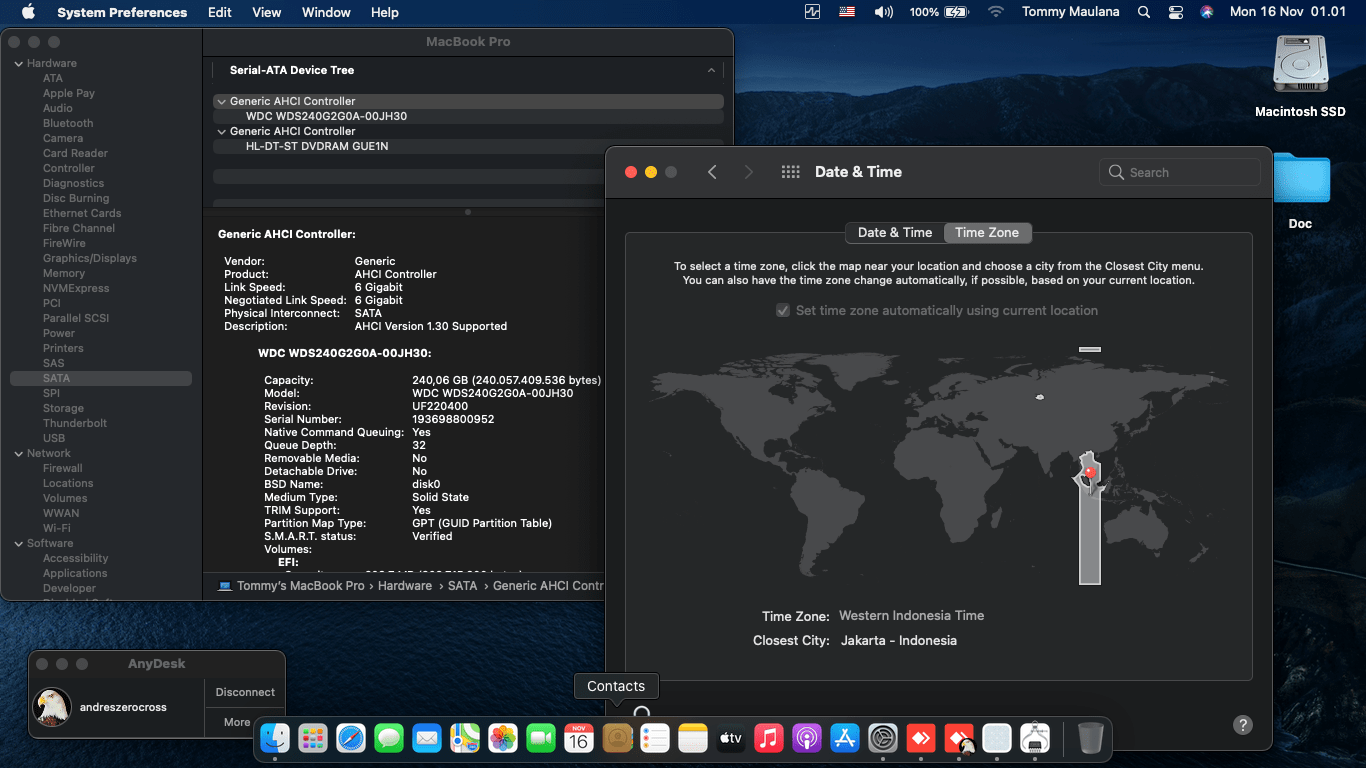Open the App Store from the dock

click(845, 739)
